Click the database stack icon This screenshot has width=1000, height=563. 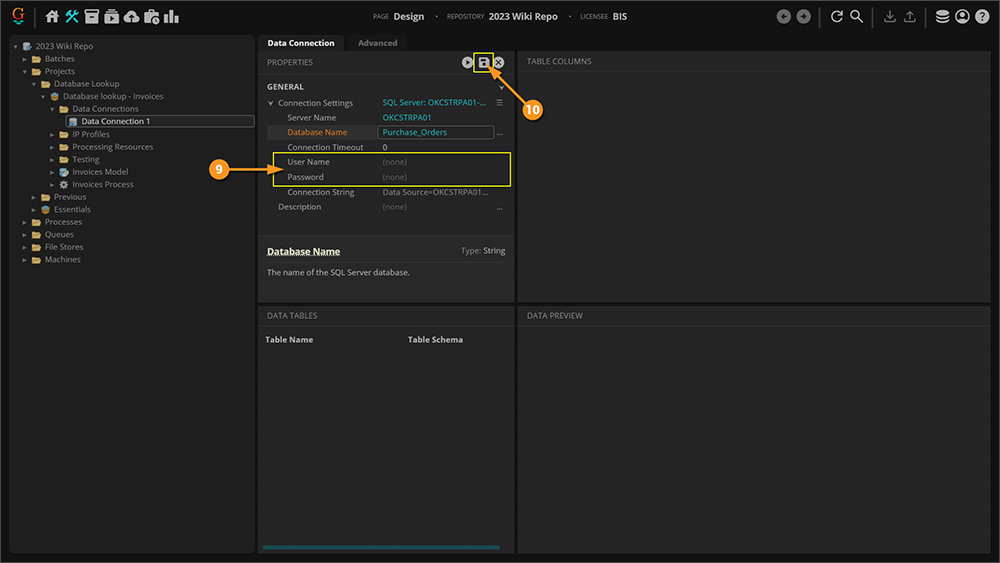942,17
